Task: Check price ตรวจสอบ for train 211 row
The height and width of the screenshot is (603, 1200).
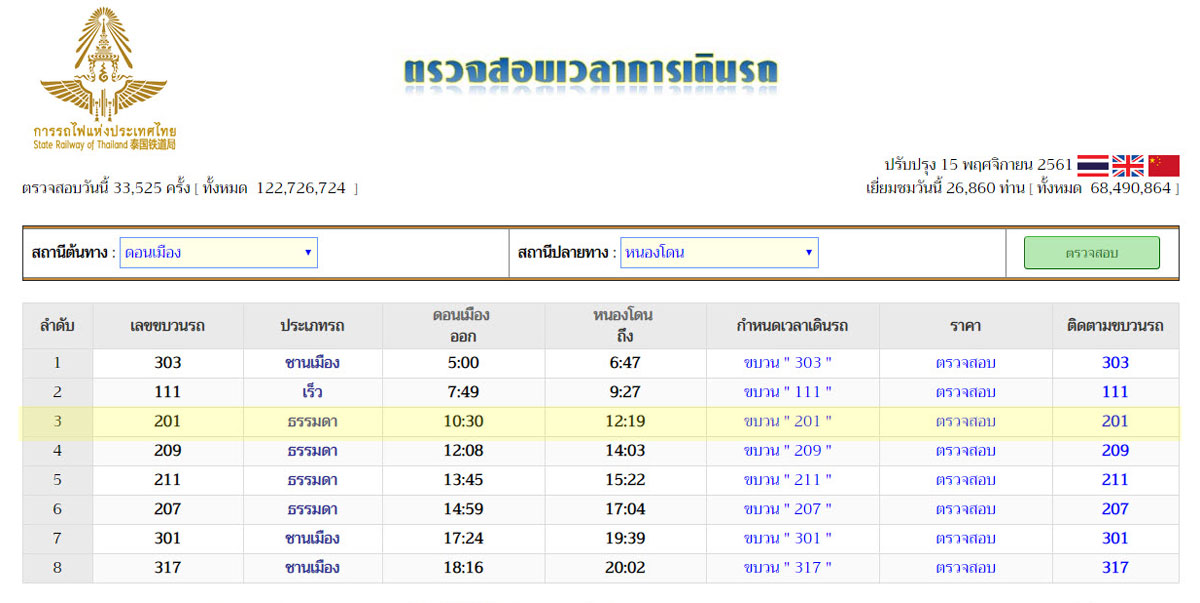Action: pos(966,480)
